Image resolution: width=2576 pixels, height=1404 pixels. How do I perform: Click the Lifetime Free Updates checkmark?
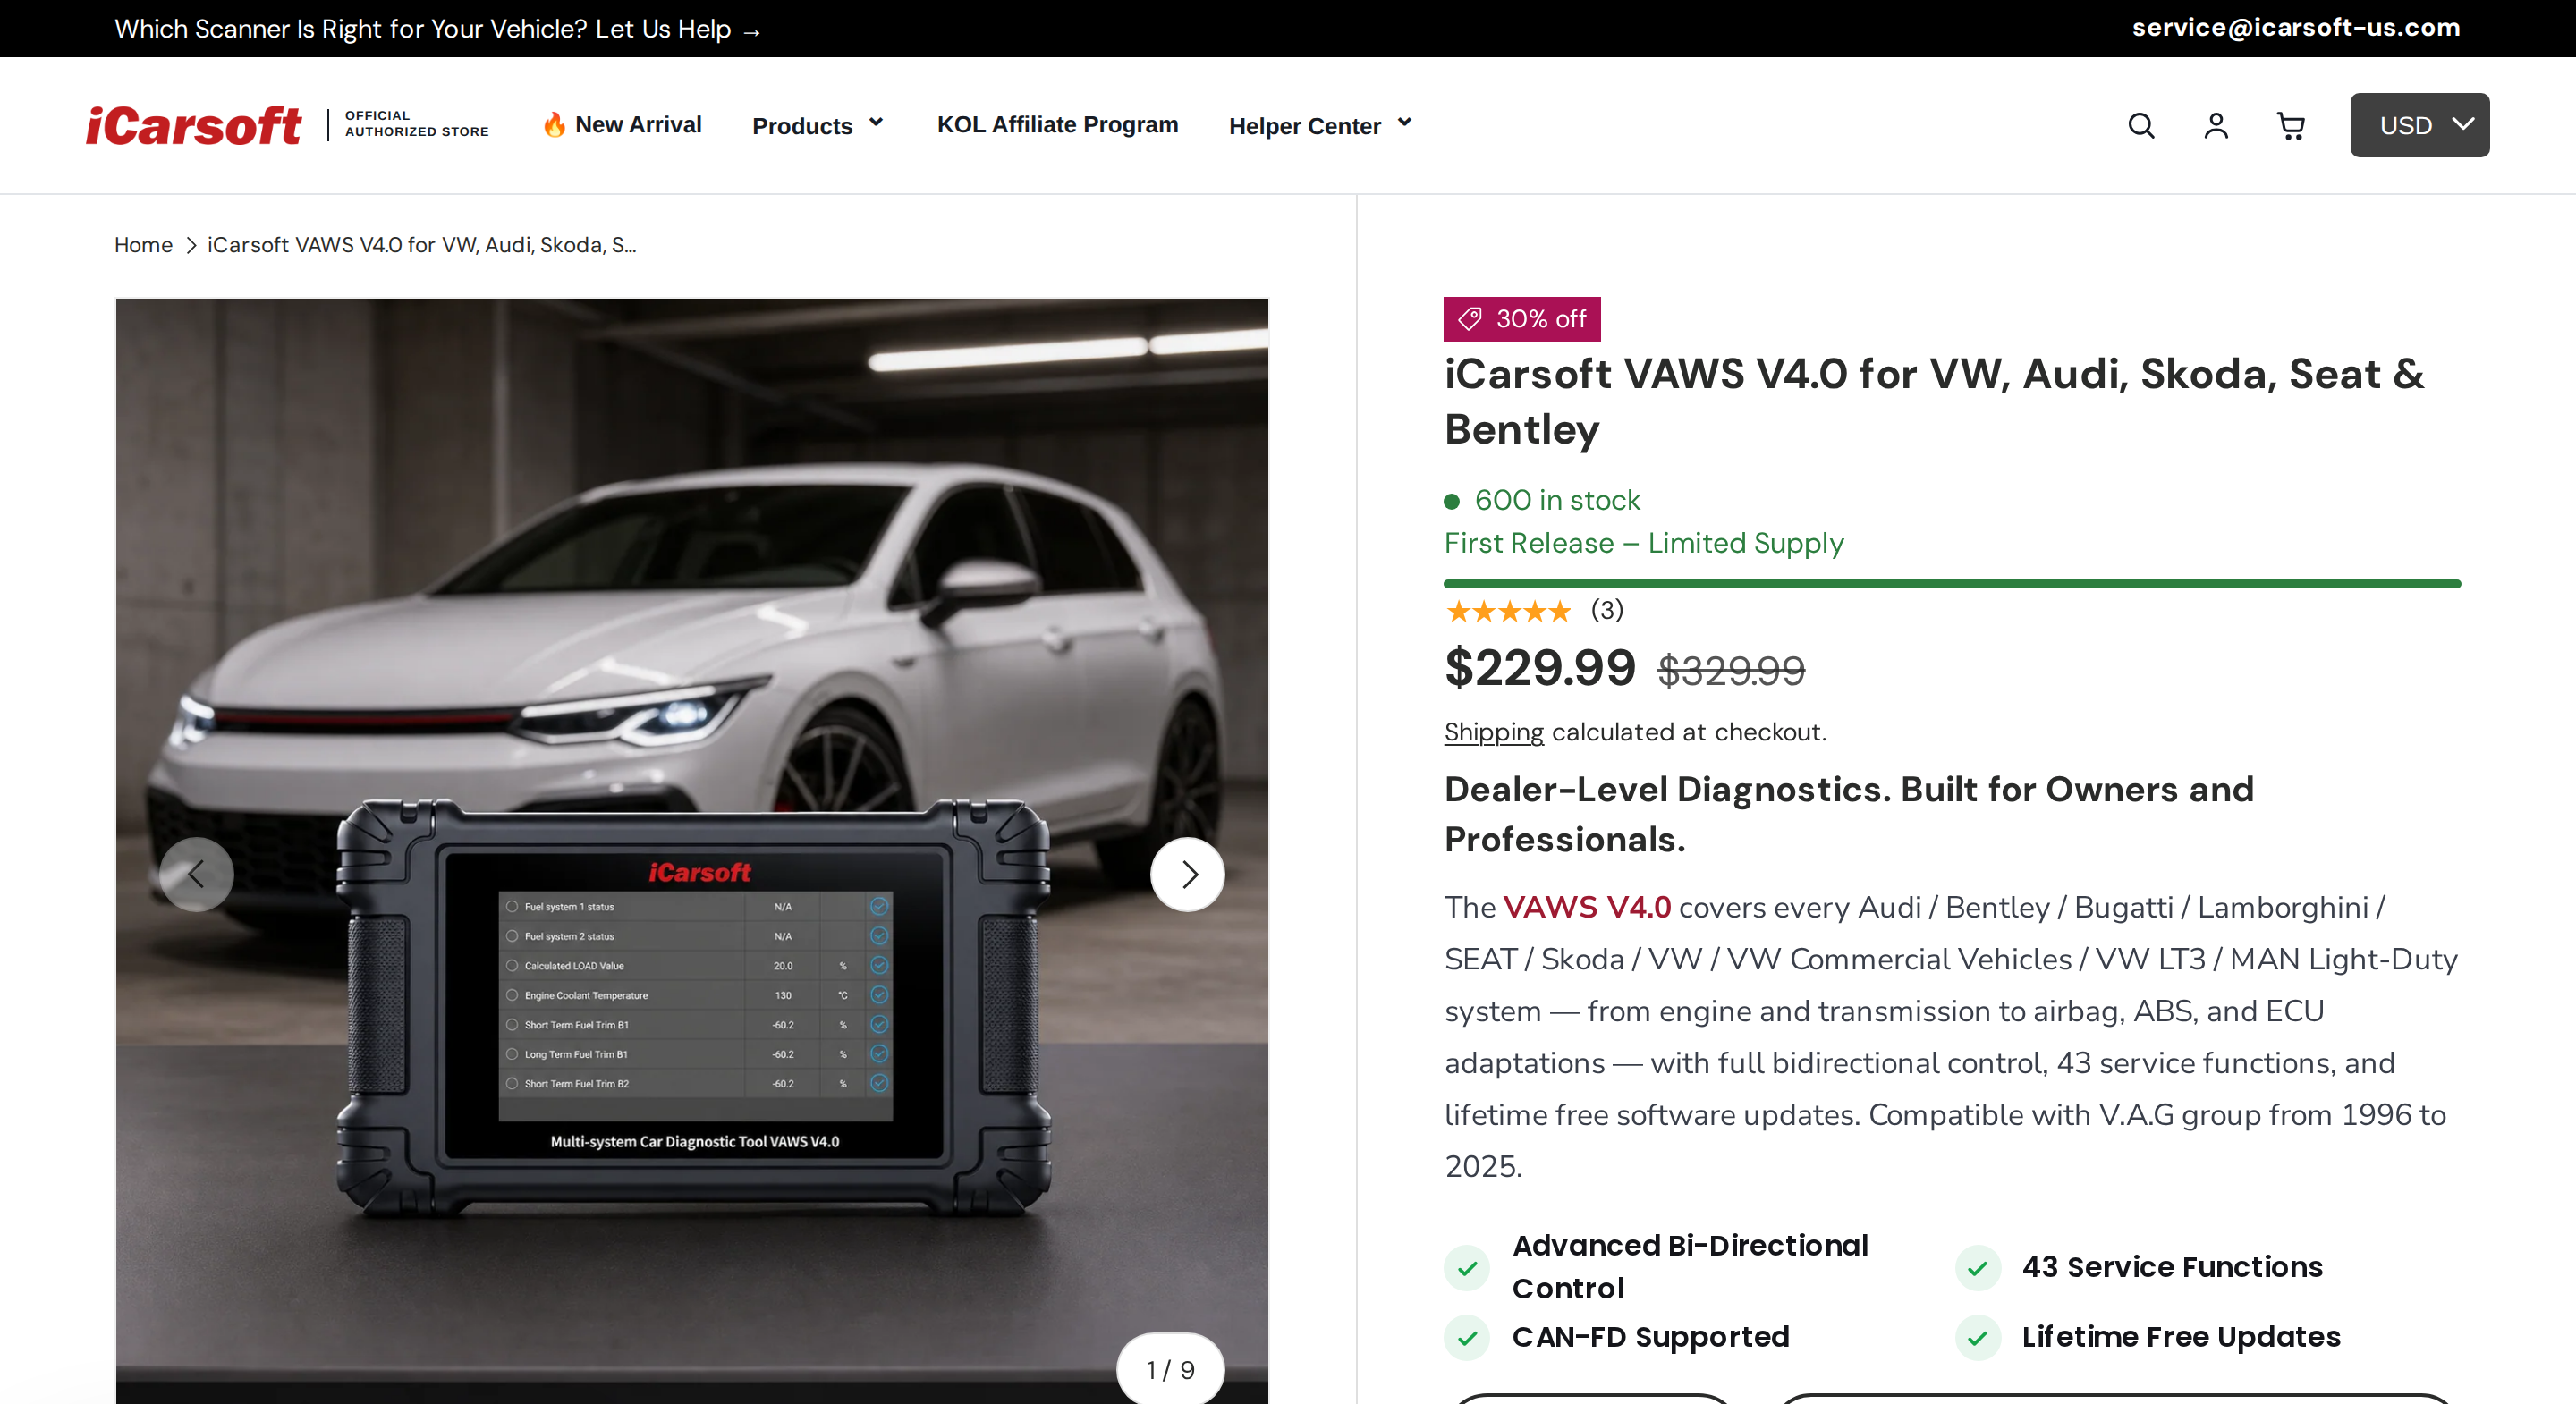click(x=1977, y=1338)
